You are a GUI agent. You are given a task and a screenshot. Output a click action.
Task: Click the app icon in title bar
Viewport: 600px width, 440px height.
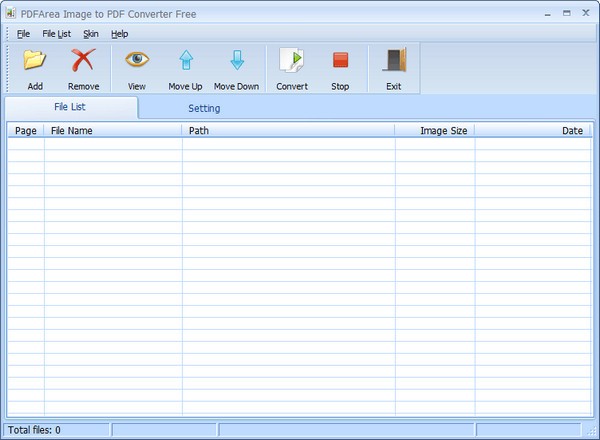[11, 13]
